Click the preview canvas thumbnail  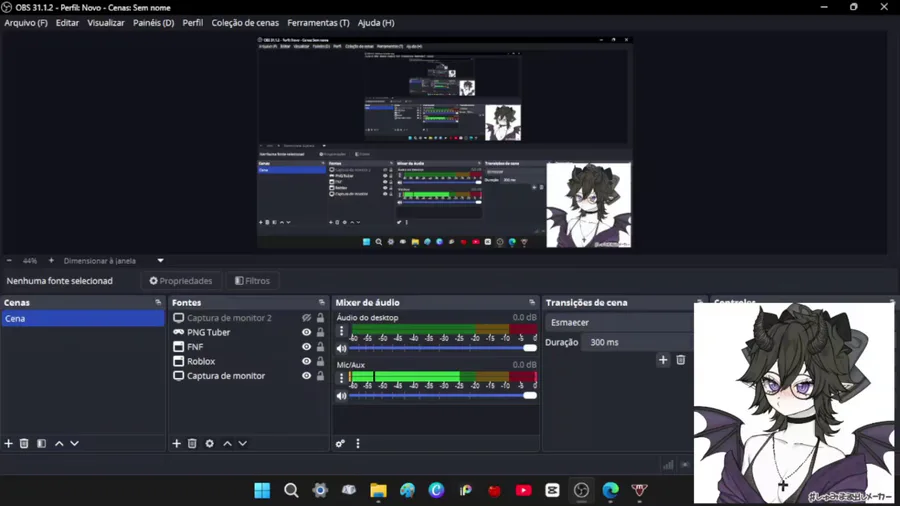click(445, 142)
